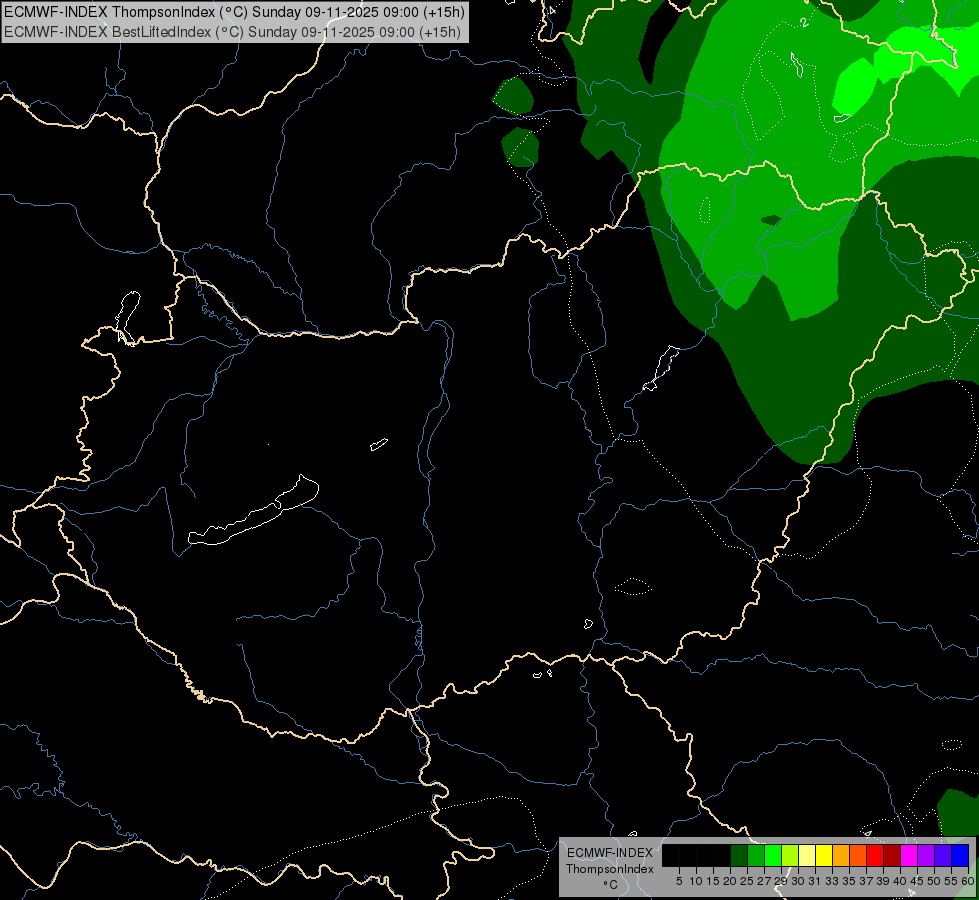This screenshot has width=979, height=900.
Task: Click the legend scale value 20
Action: click(730, 881)
